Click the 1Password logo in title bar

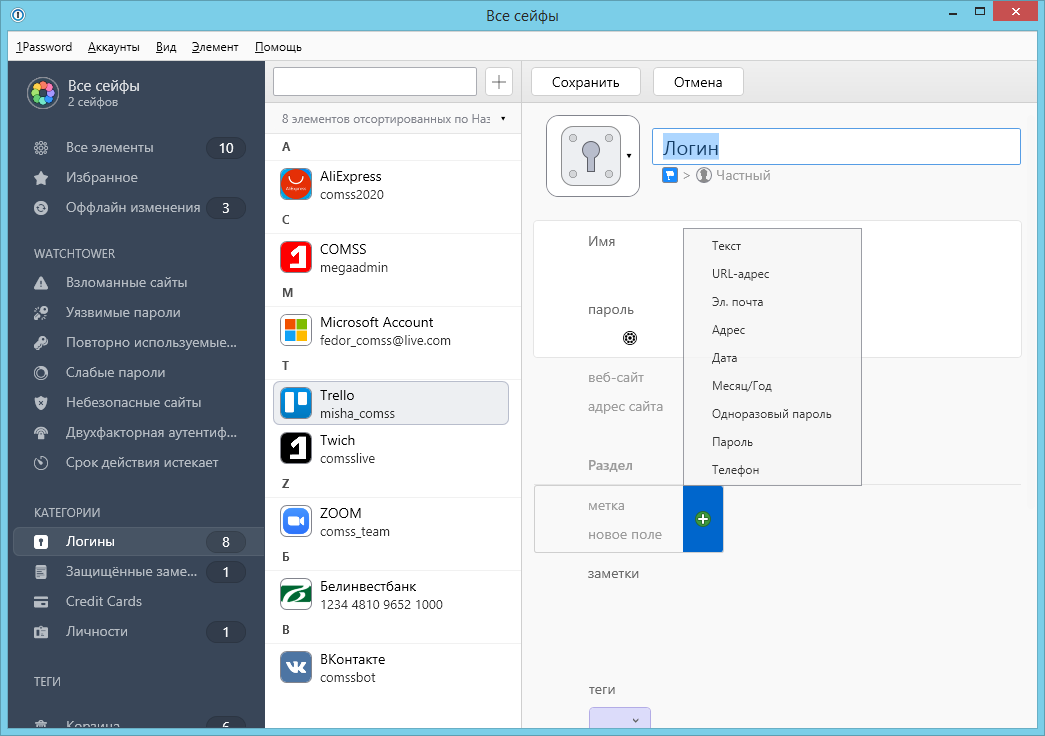[x=18, y=14]
